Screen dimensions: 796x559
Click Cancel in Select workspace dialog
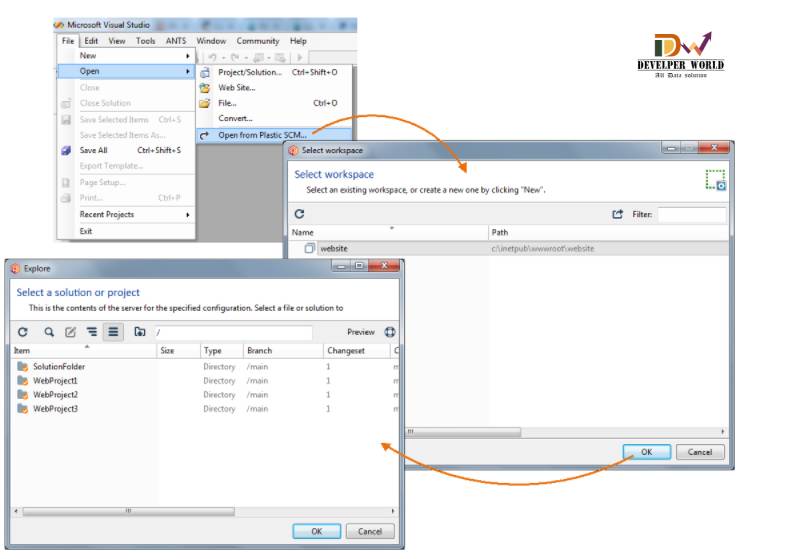point(700,452)
